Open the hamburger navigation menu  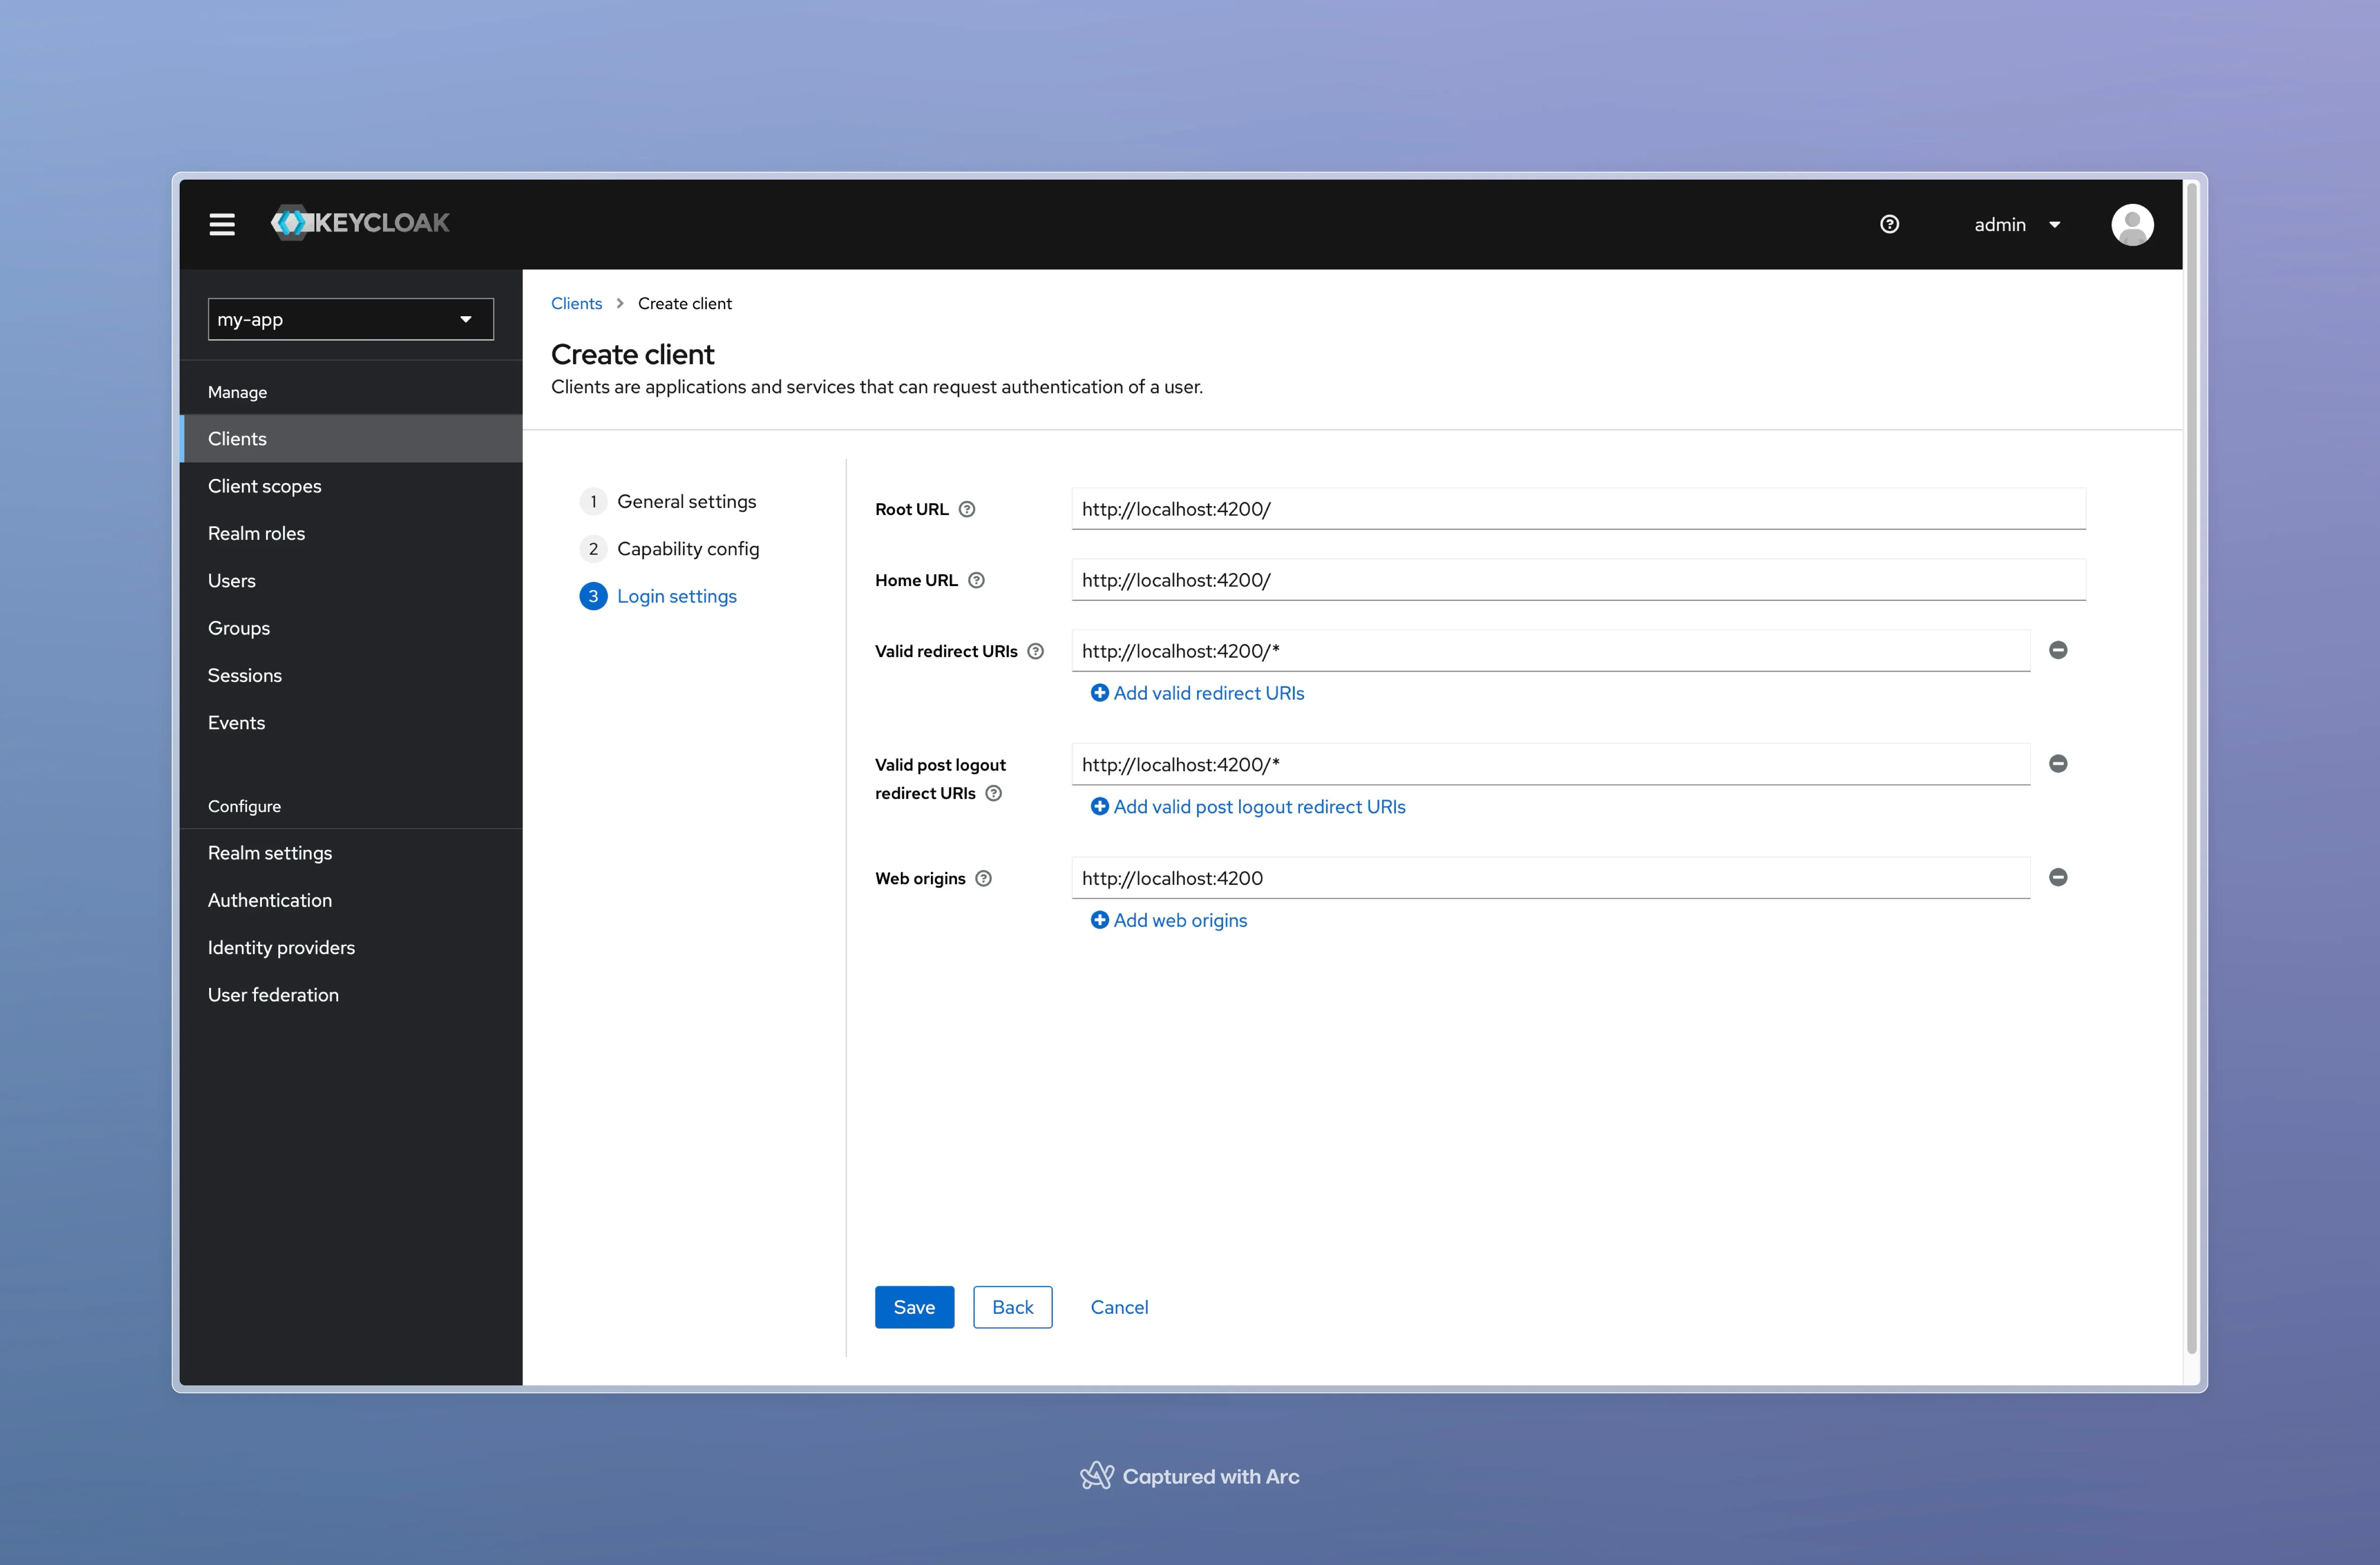pos(222,224)
